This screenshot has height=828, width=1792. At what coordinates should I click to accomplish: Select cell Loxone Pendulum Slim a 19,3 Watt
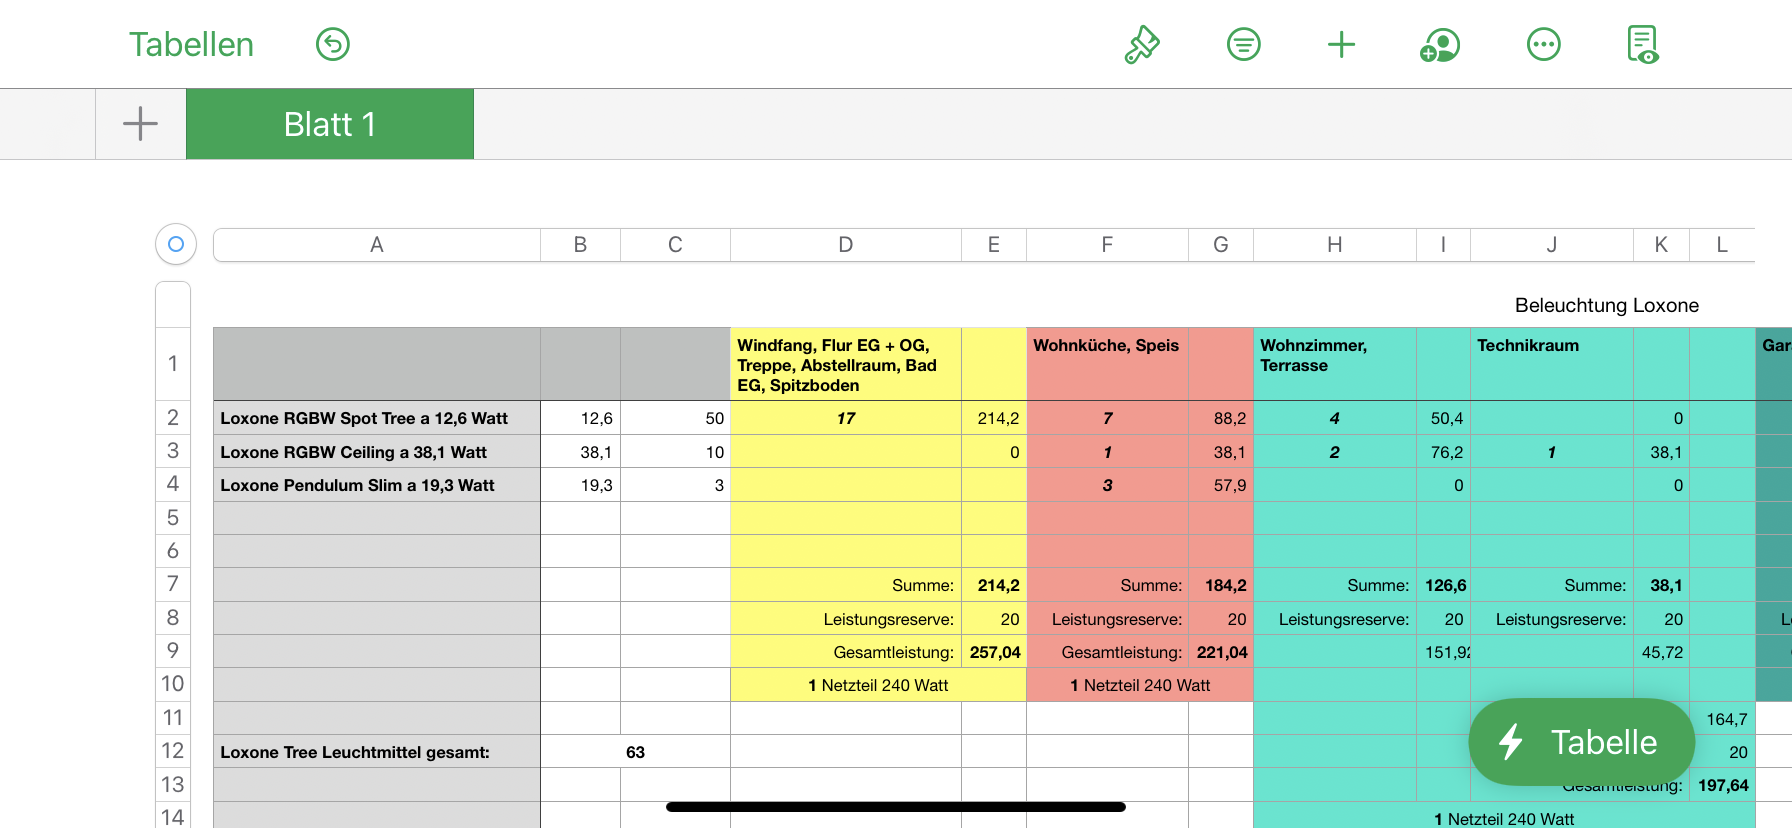click(377, 485)
